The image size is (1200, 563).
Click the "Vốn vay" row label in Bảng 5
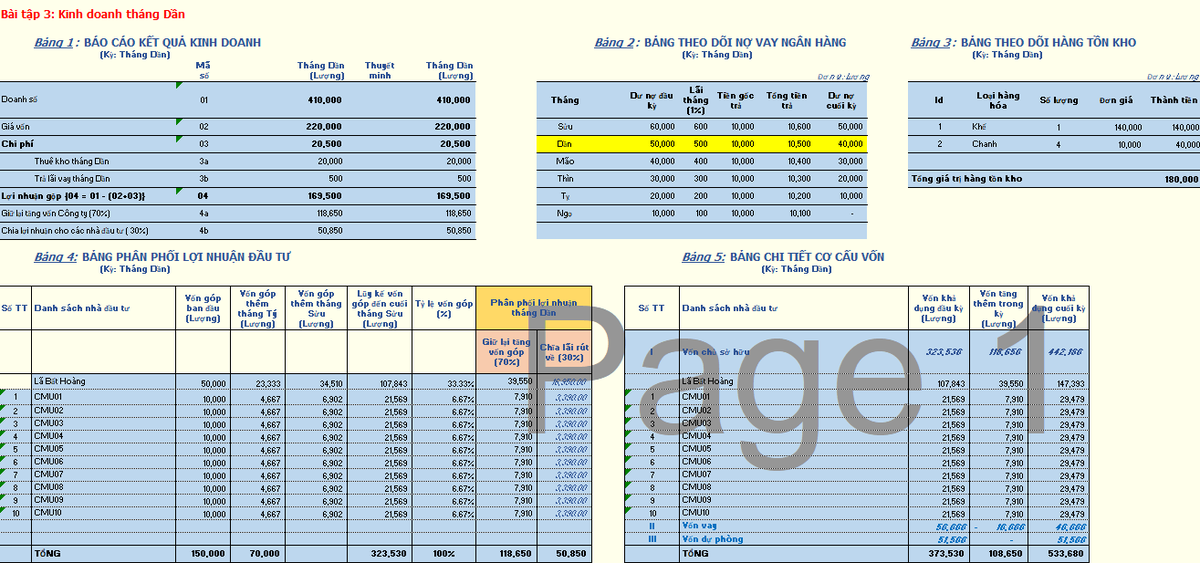pos(697,525)
